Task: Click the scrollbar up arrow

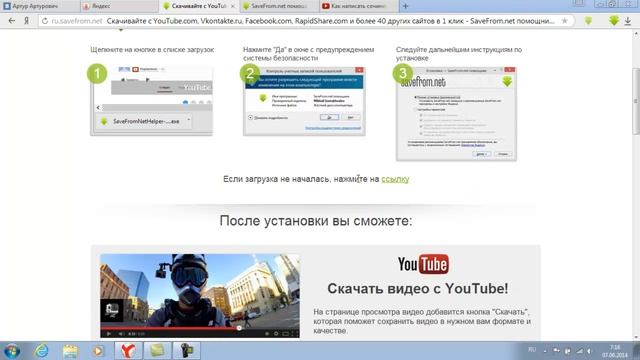Action: click(x=636, y=33)
